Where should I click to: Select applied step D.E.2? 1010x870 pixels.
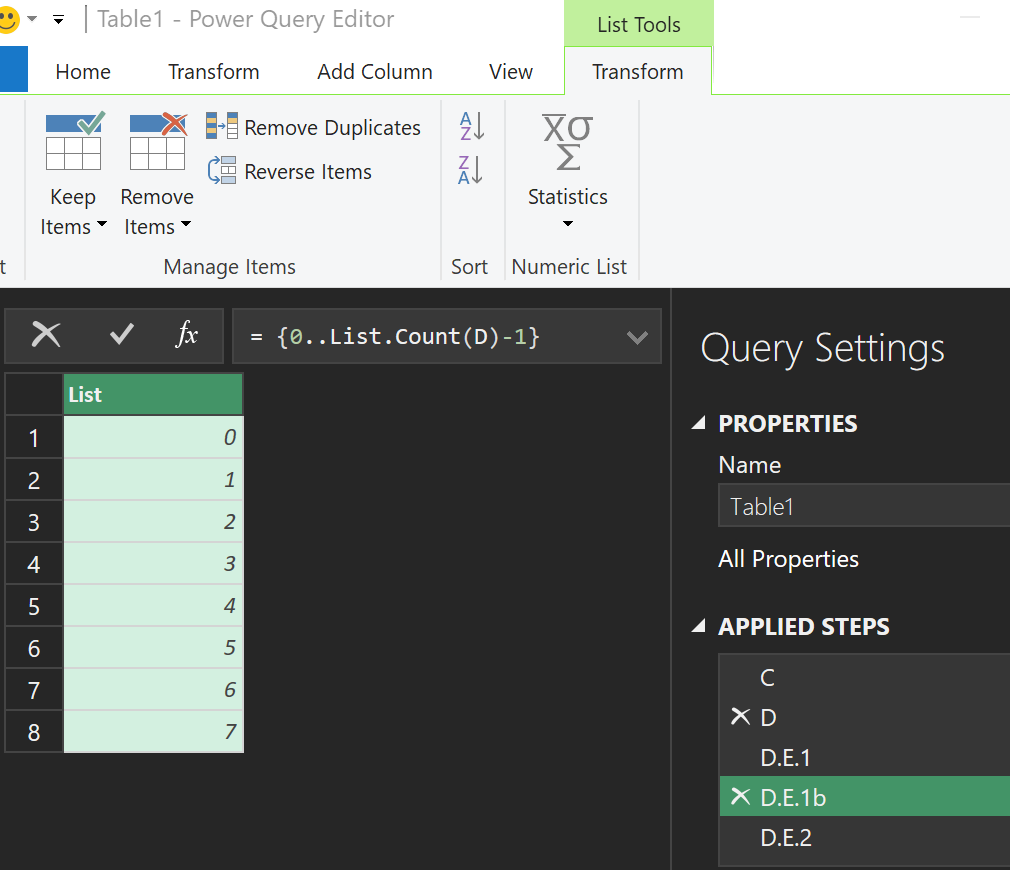tap(864, 837)
